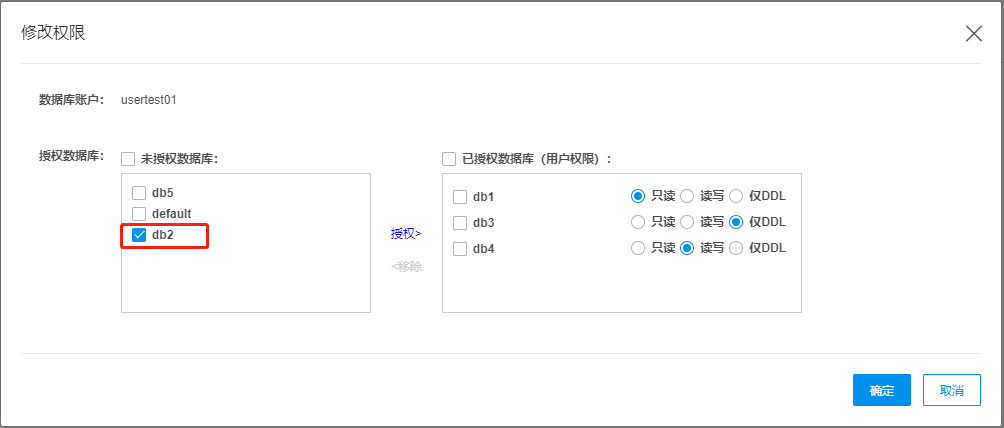This screenshot has height=428, width=1004.
Task: Set db3 permission to 只读
Action: [638, 222]
